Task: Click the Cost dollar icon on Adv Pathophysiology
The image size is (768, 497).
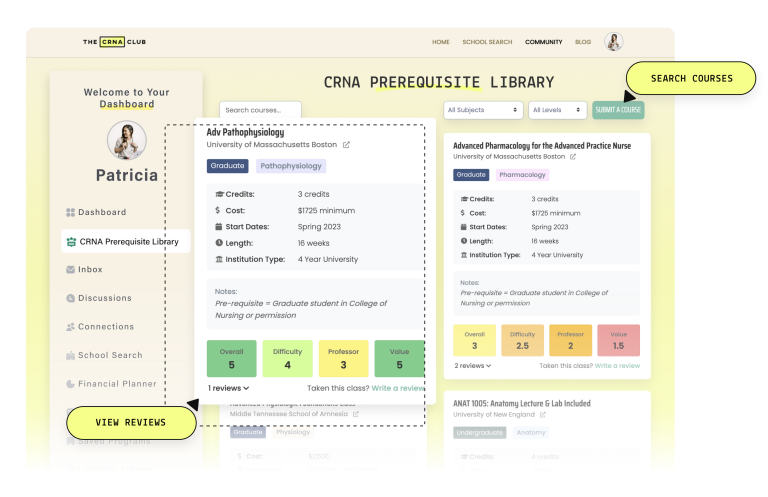Action: click(217, 211)
